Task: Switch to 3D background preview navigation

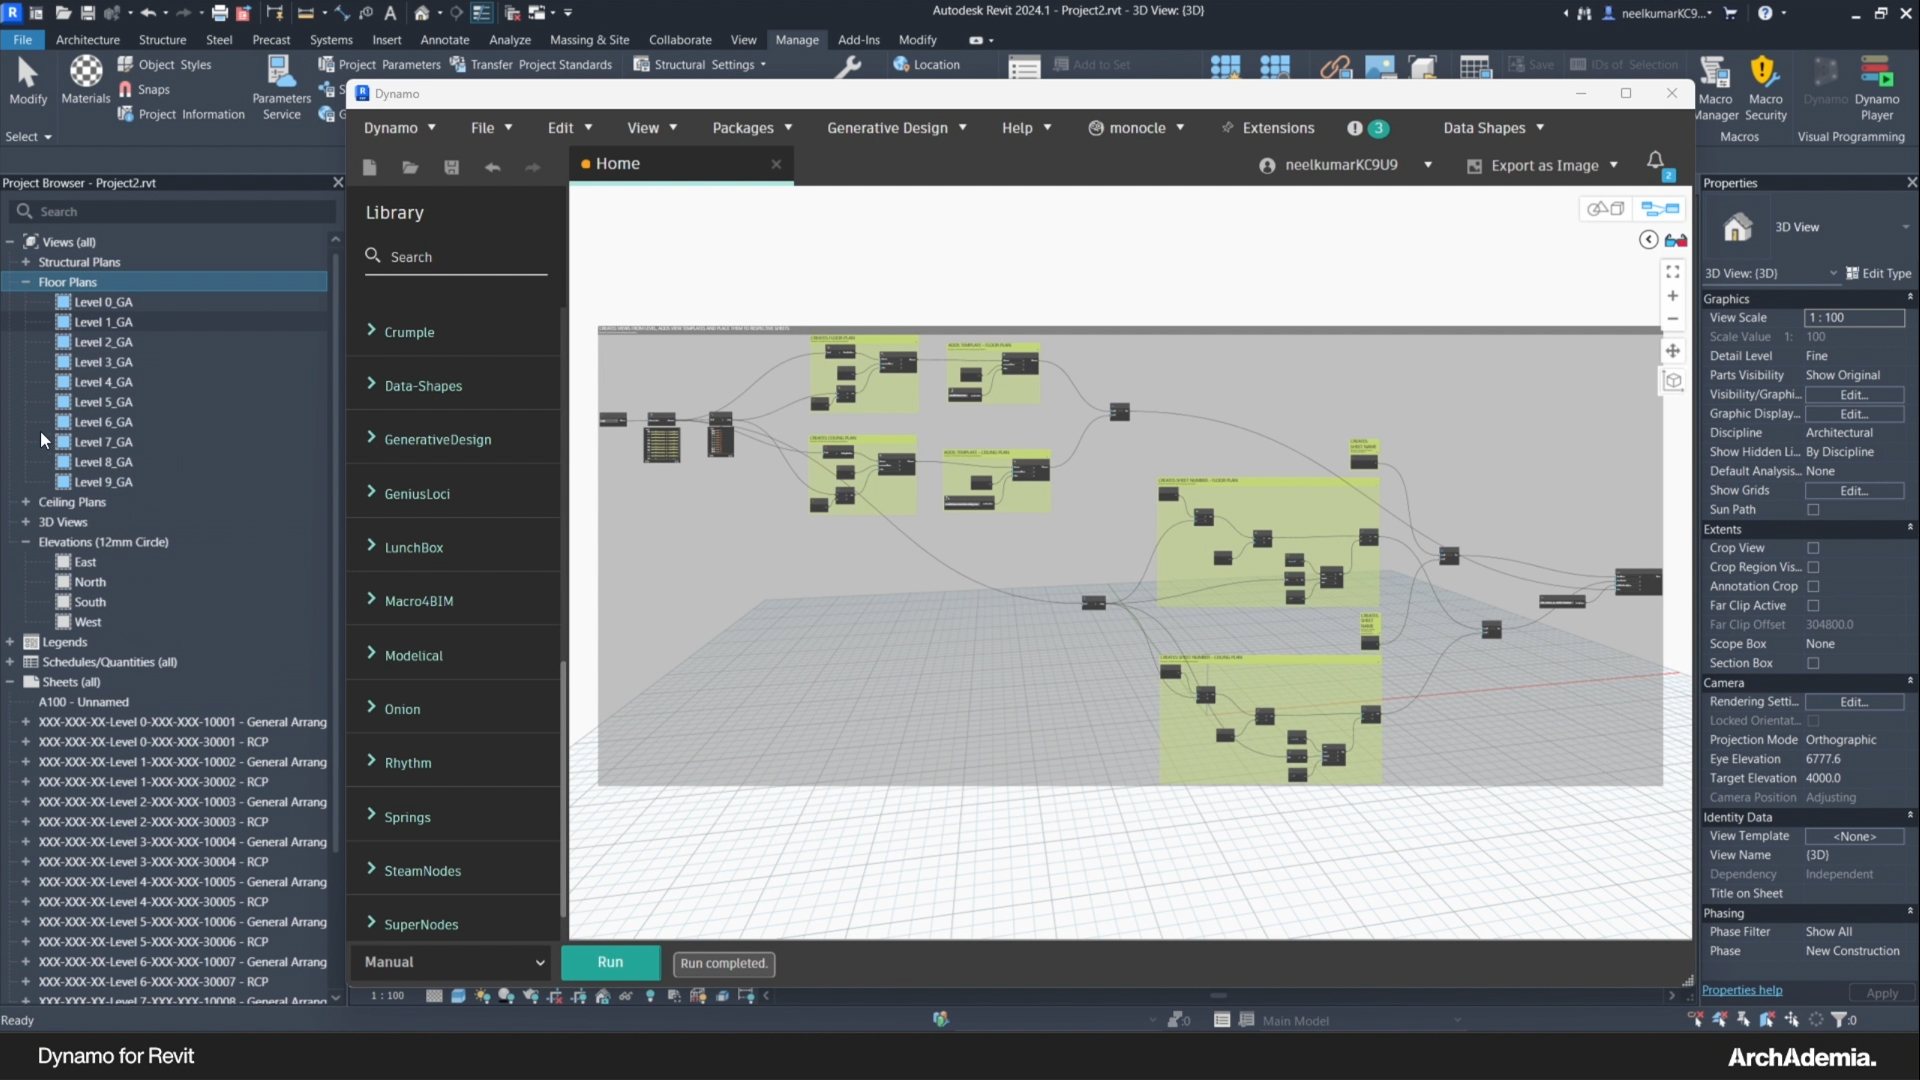Action: 1606,208
